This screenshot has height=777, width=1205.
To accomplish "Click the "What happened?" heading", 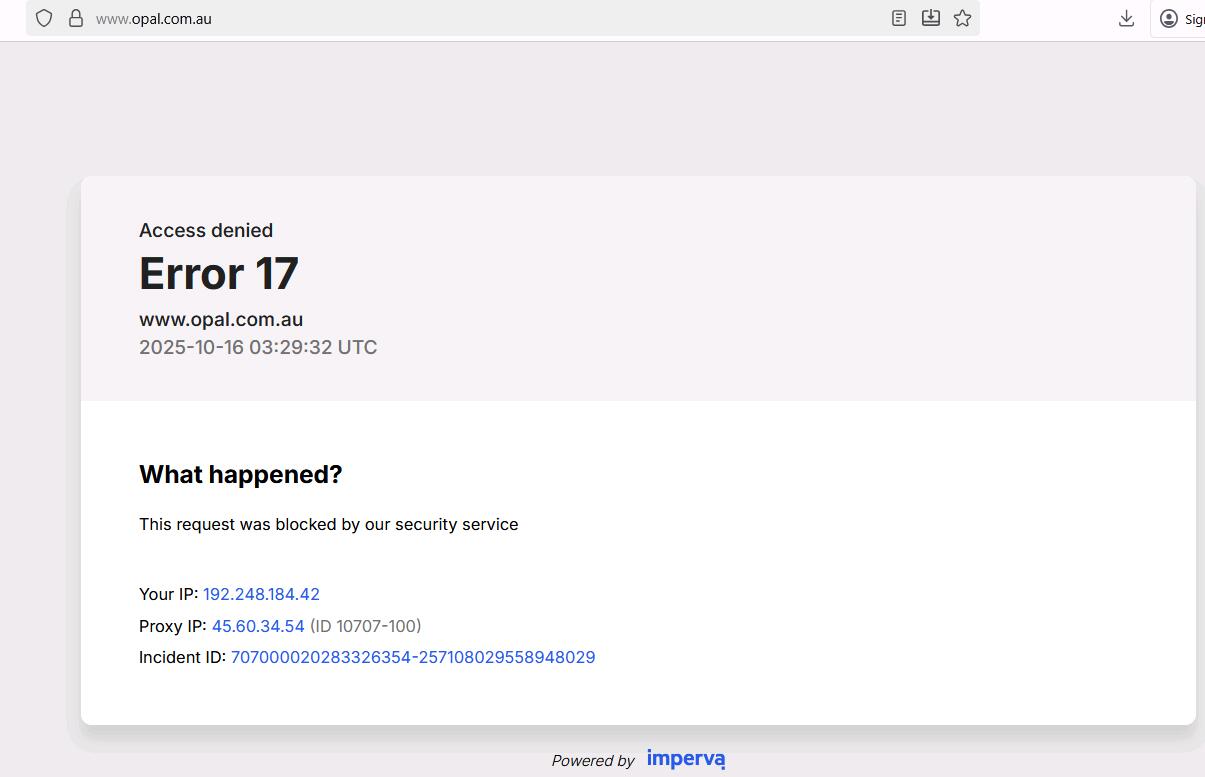I will tap(240, 474).
